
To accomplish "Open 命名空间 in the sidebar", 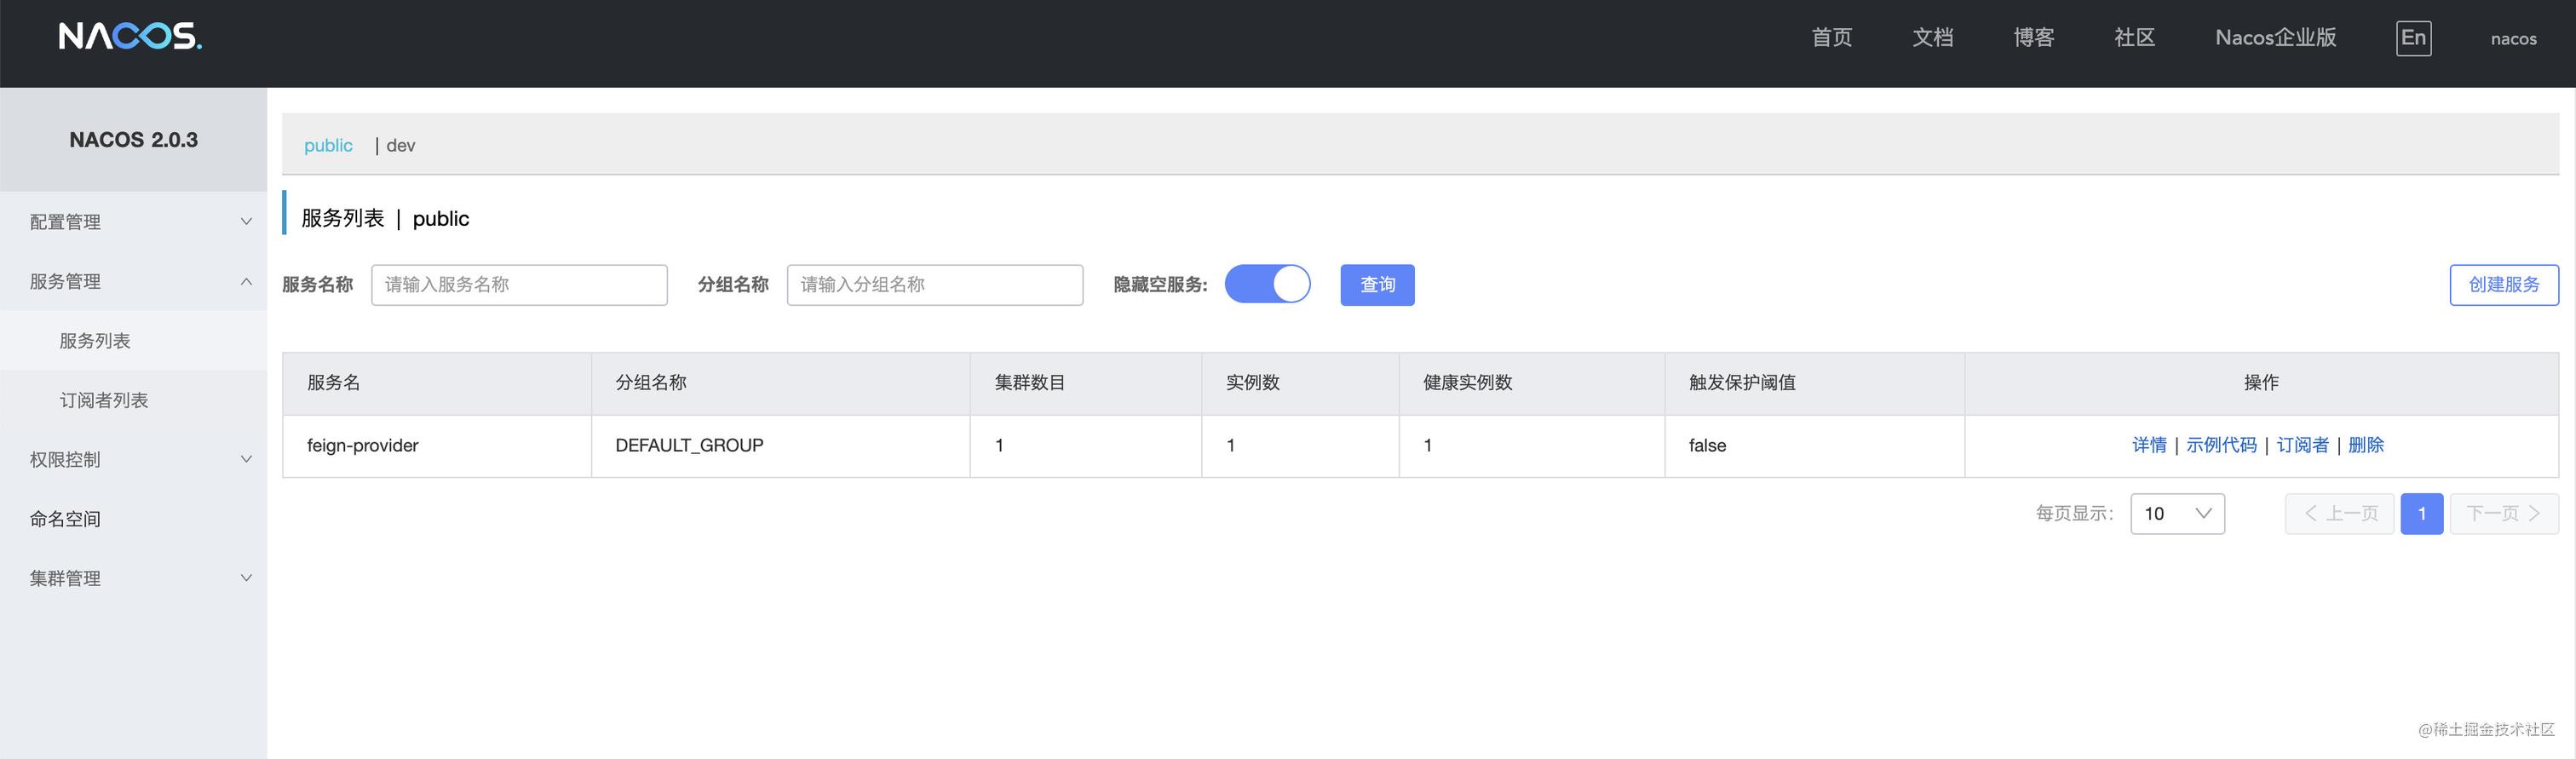I will pyautogui.click(x=133, y=519).
